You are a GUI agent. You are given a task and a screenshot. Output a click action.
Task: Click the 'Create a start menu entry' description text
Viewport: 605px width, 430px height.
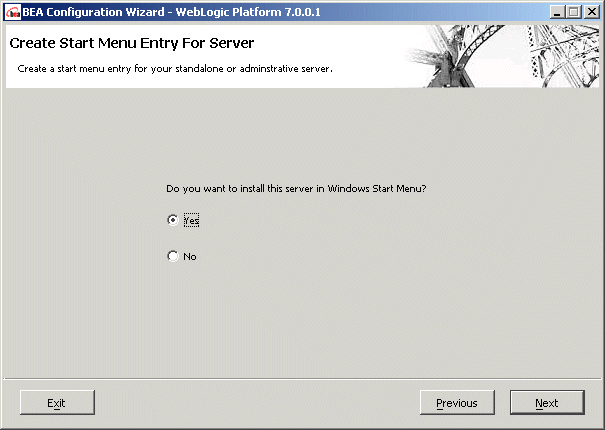pyautogui.click(x=175, y=69)
